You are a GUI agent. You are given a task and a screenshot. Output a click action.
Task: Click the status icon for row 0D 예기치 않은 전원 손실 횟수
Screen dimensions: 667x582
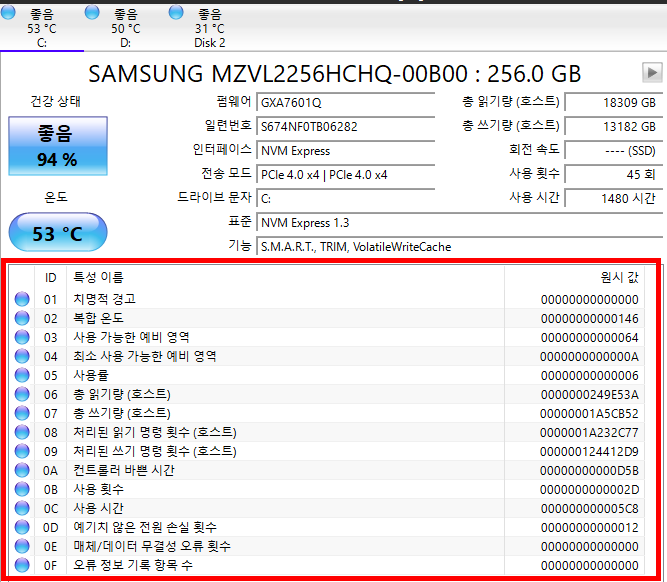22,527
